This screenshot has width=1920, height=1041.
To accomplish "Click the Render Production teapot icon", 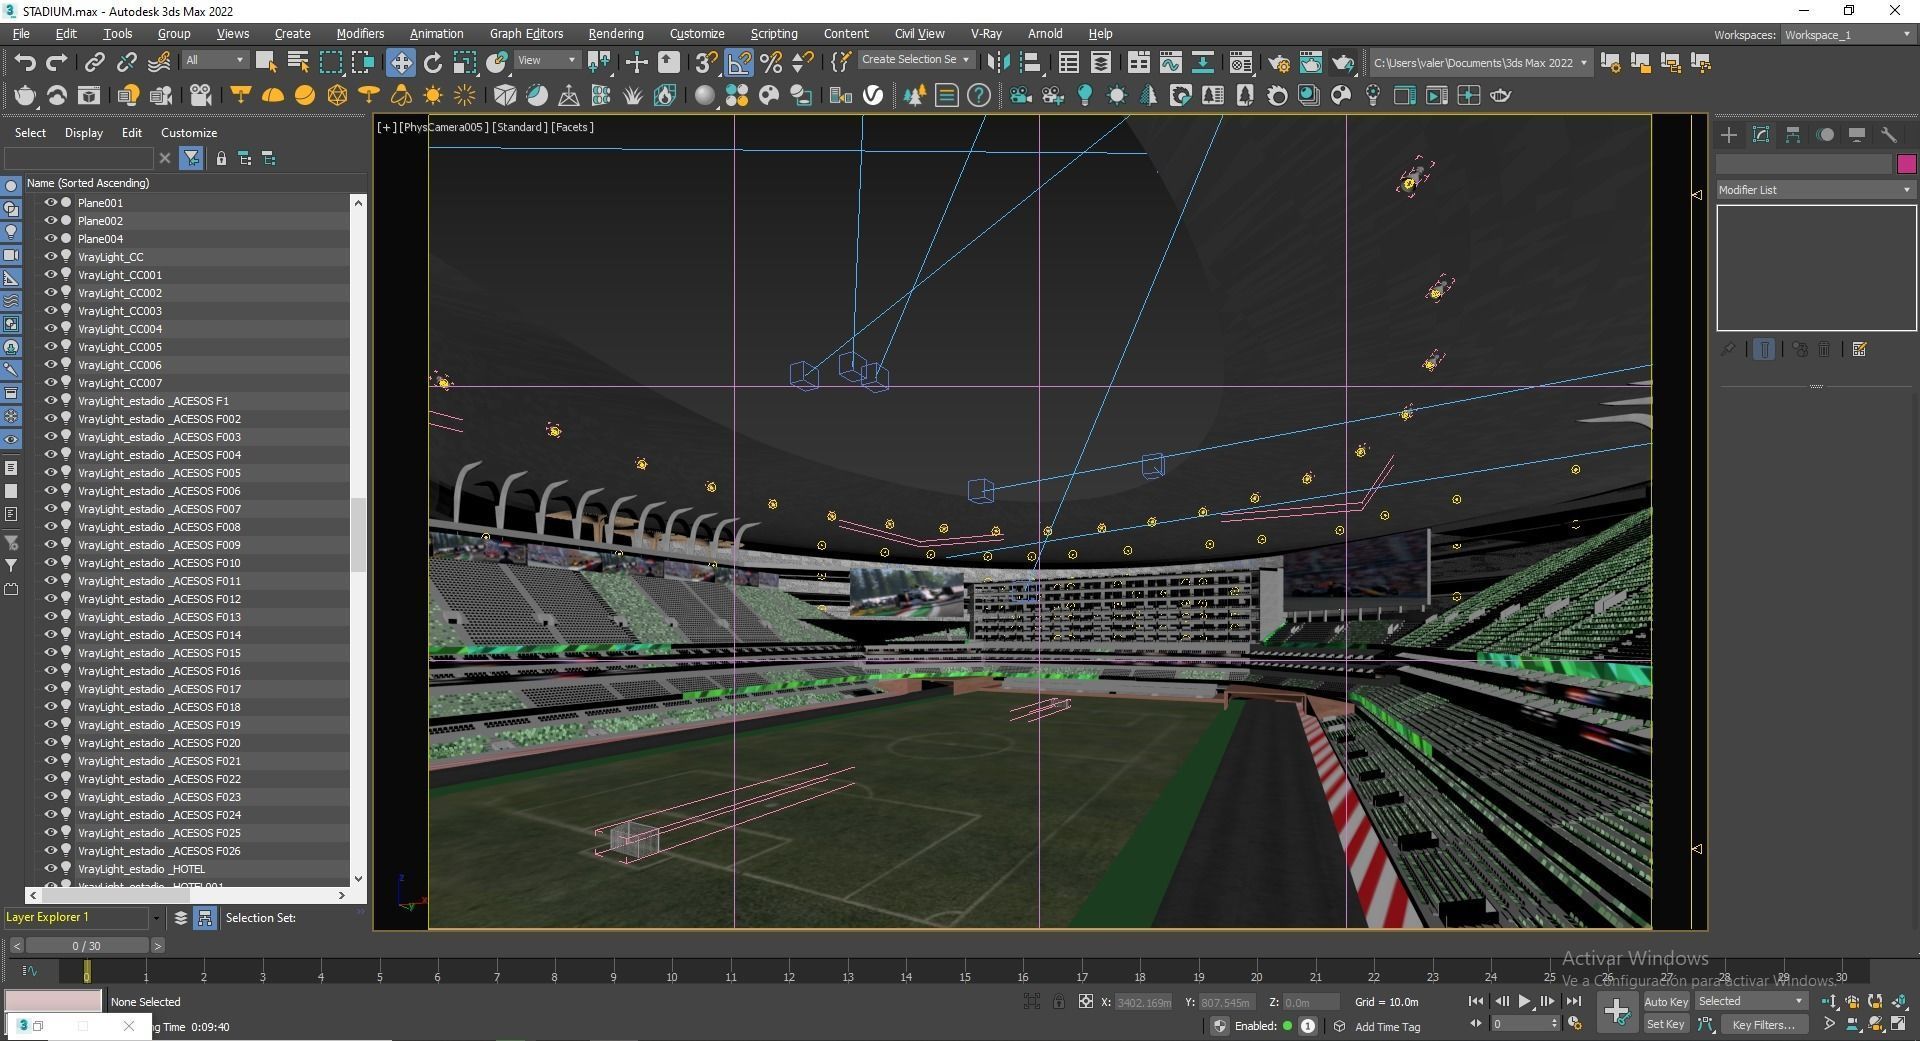I will pyautogui.click(x=1343, y=62).
